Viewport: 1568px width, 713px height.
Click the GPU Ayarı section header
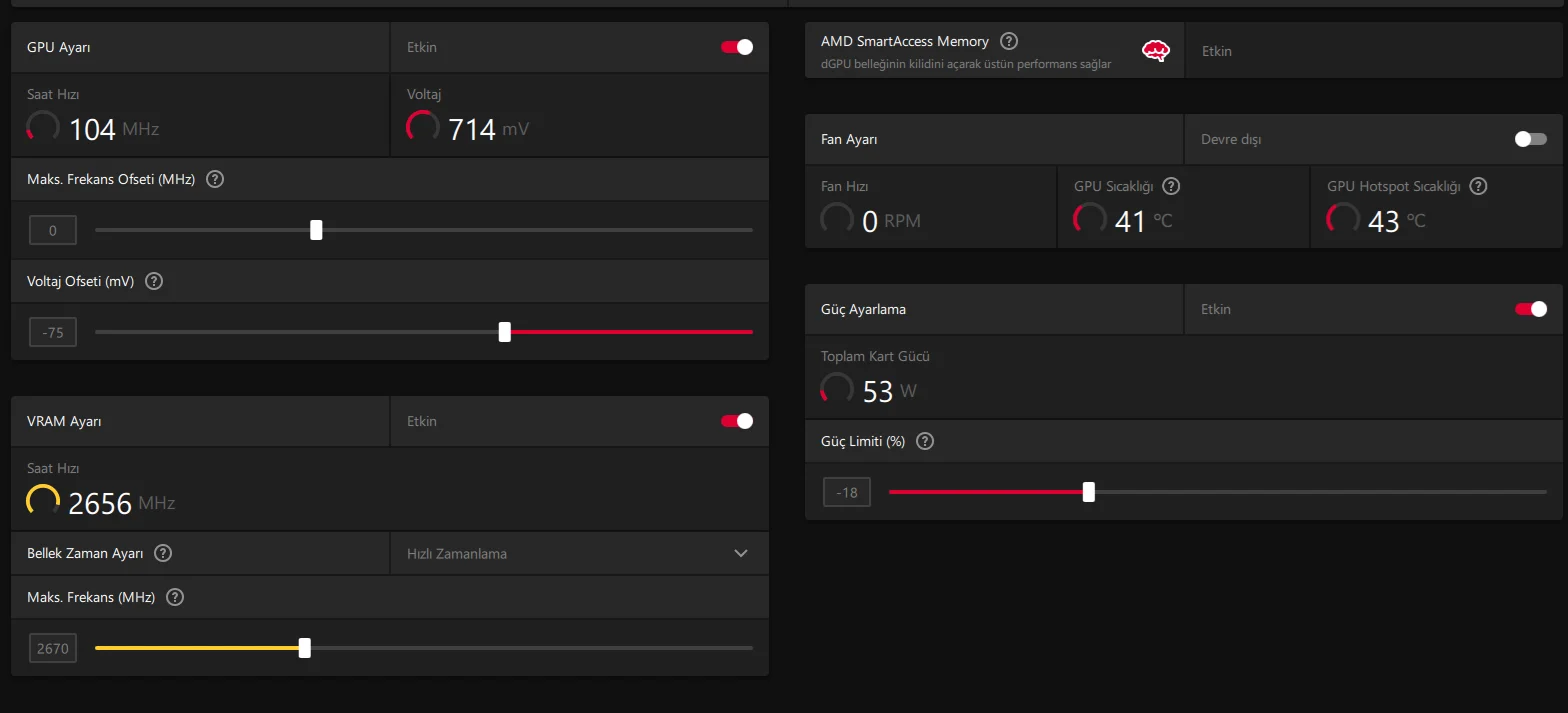(x=59, y=47)
